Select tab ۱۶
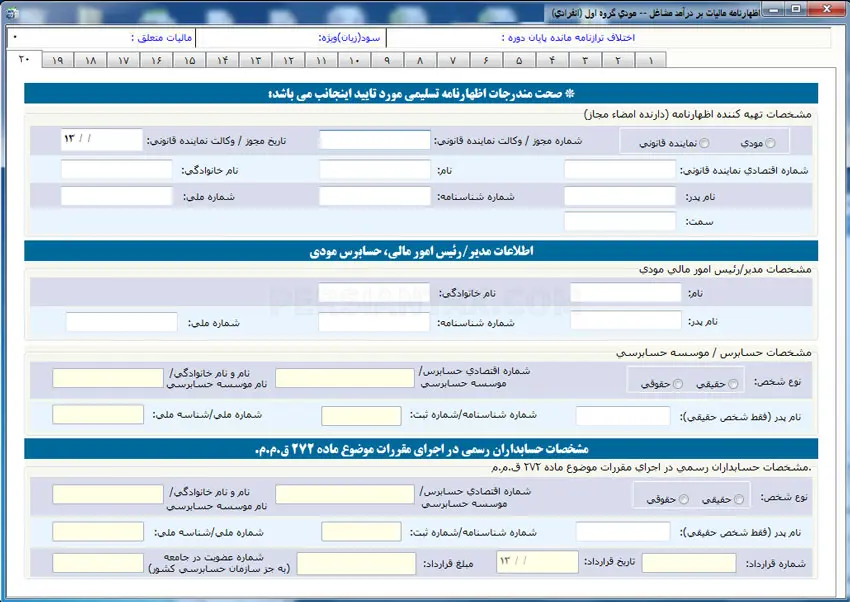Viewport: 850px width, 602px height. click(156, 60)
